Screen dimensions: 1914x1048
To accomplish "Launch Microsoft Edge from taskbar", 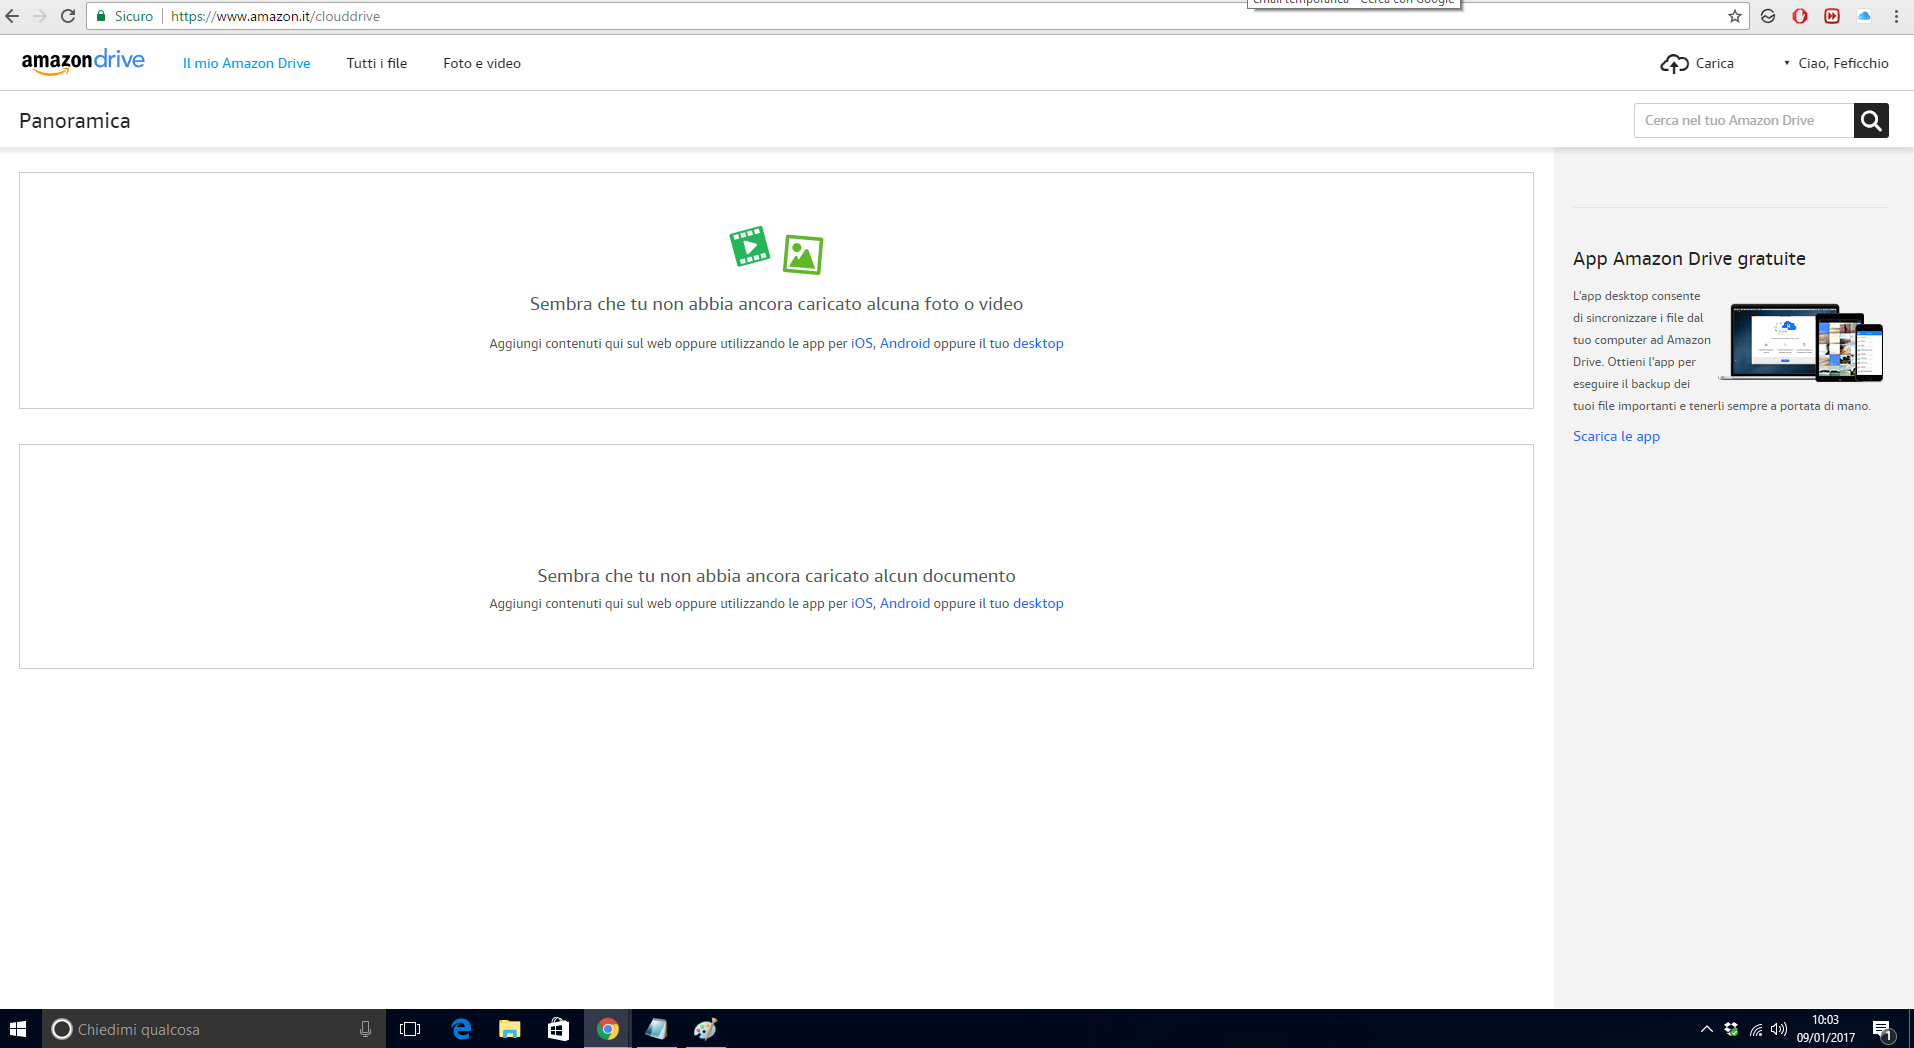I will (x=461, y=1029).
